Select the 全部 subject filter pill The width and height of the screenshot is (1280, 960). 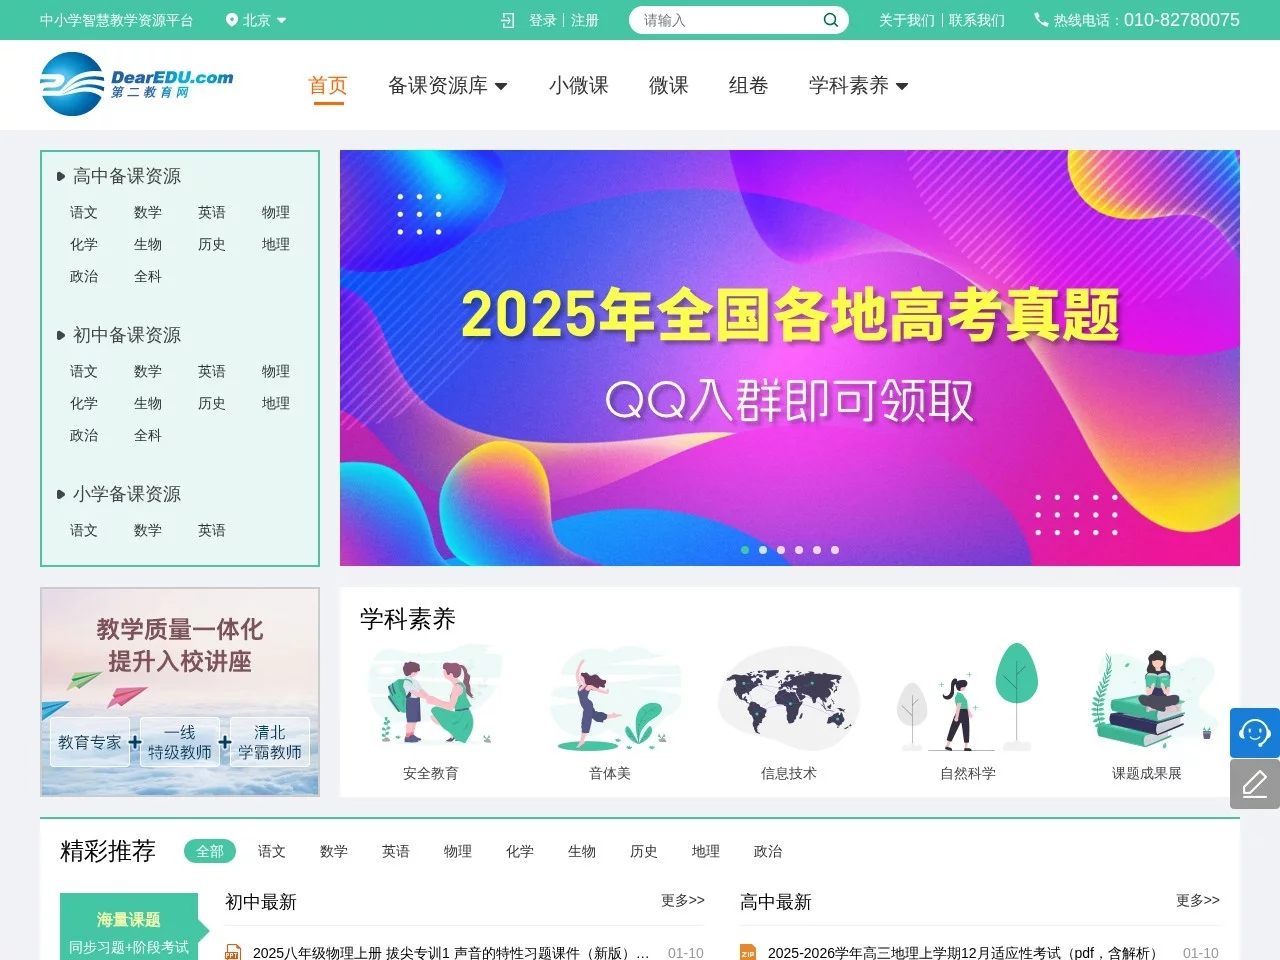[209, 851]
